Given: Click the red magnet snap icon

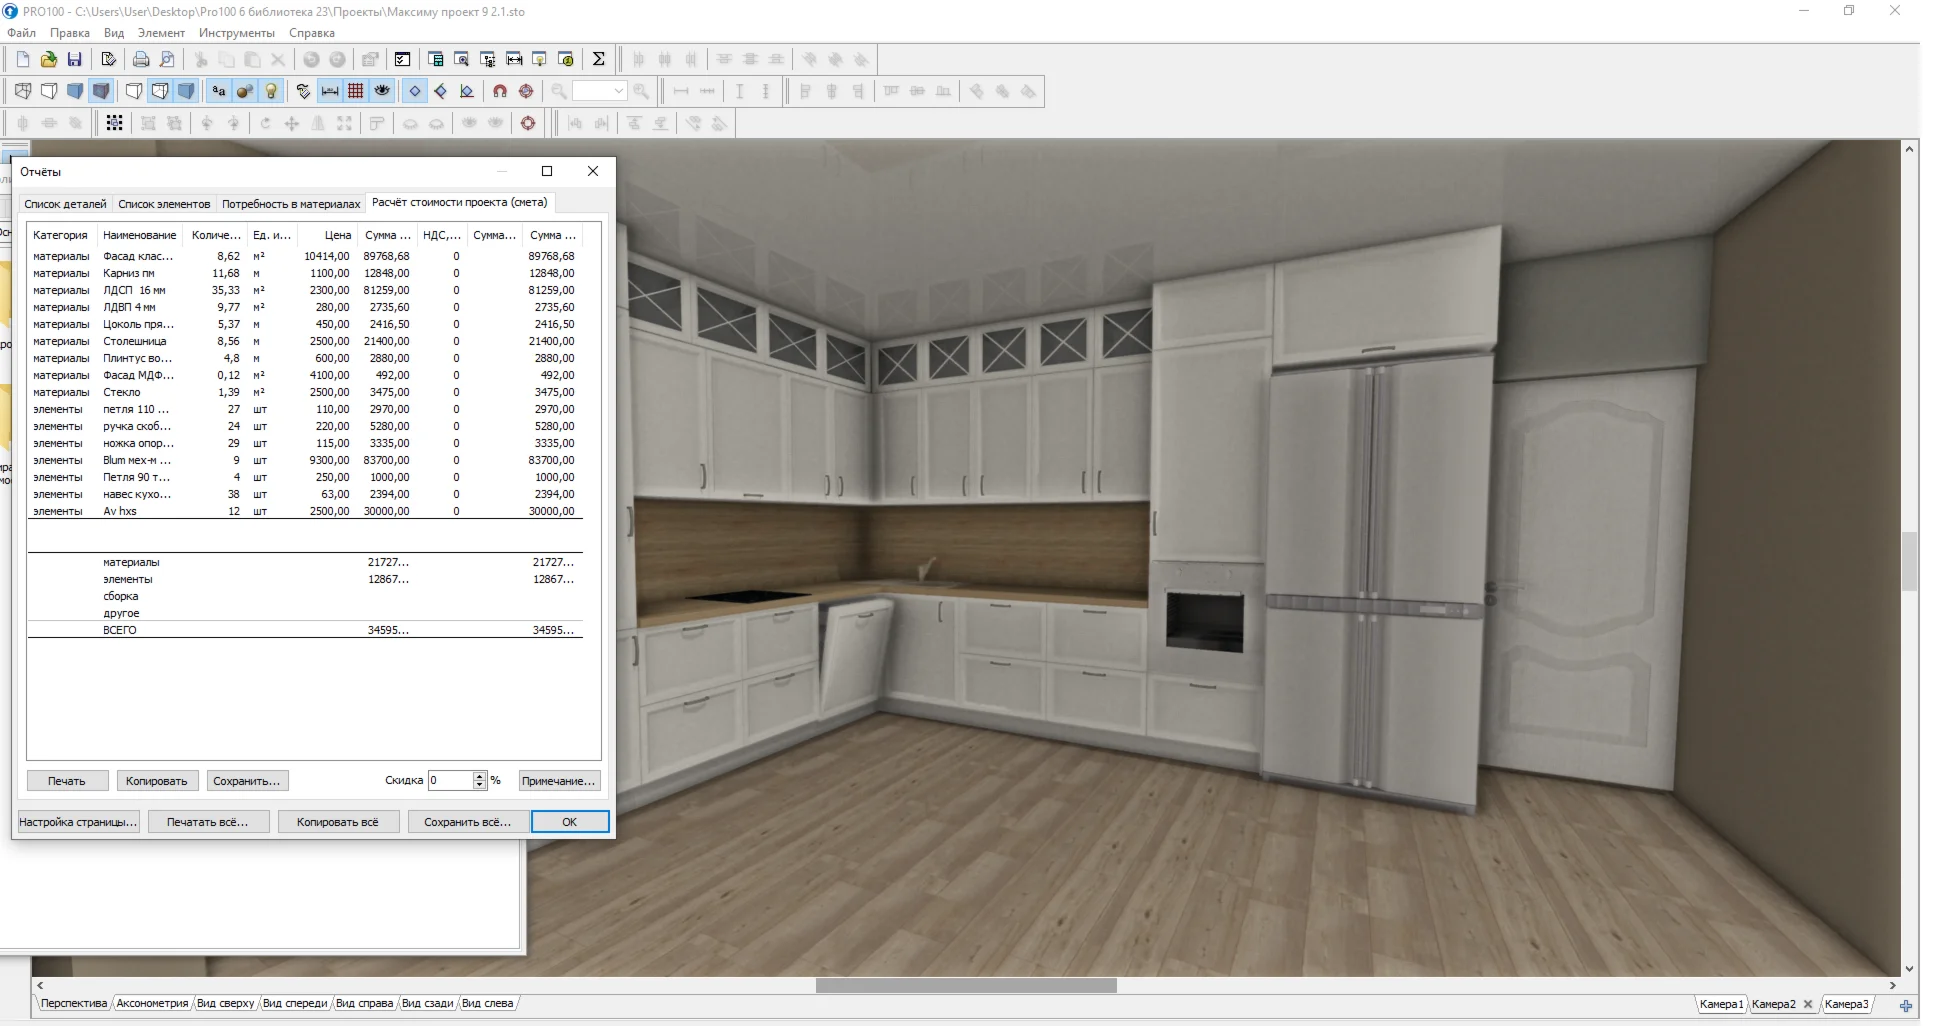Looking at the screenshot, I should click(500, 92).
